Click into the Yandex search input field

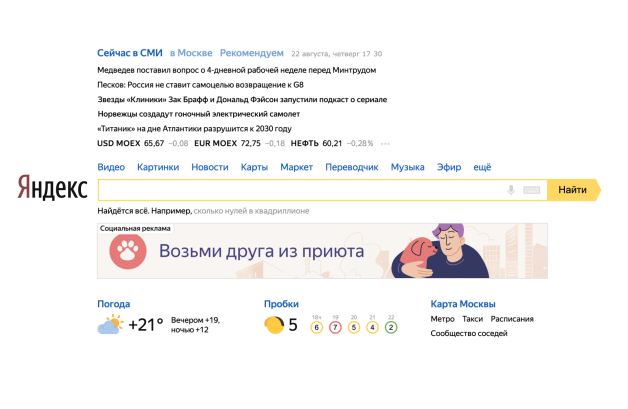pos(300,189)
